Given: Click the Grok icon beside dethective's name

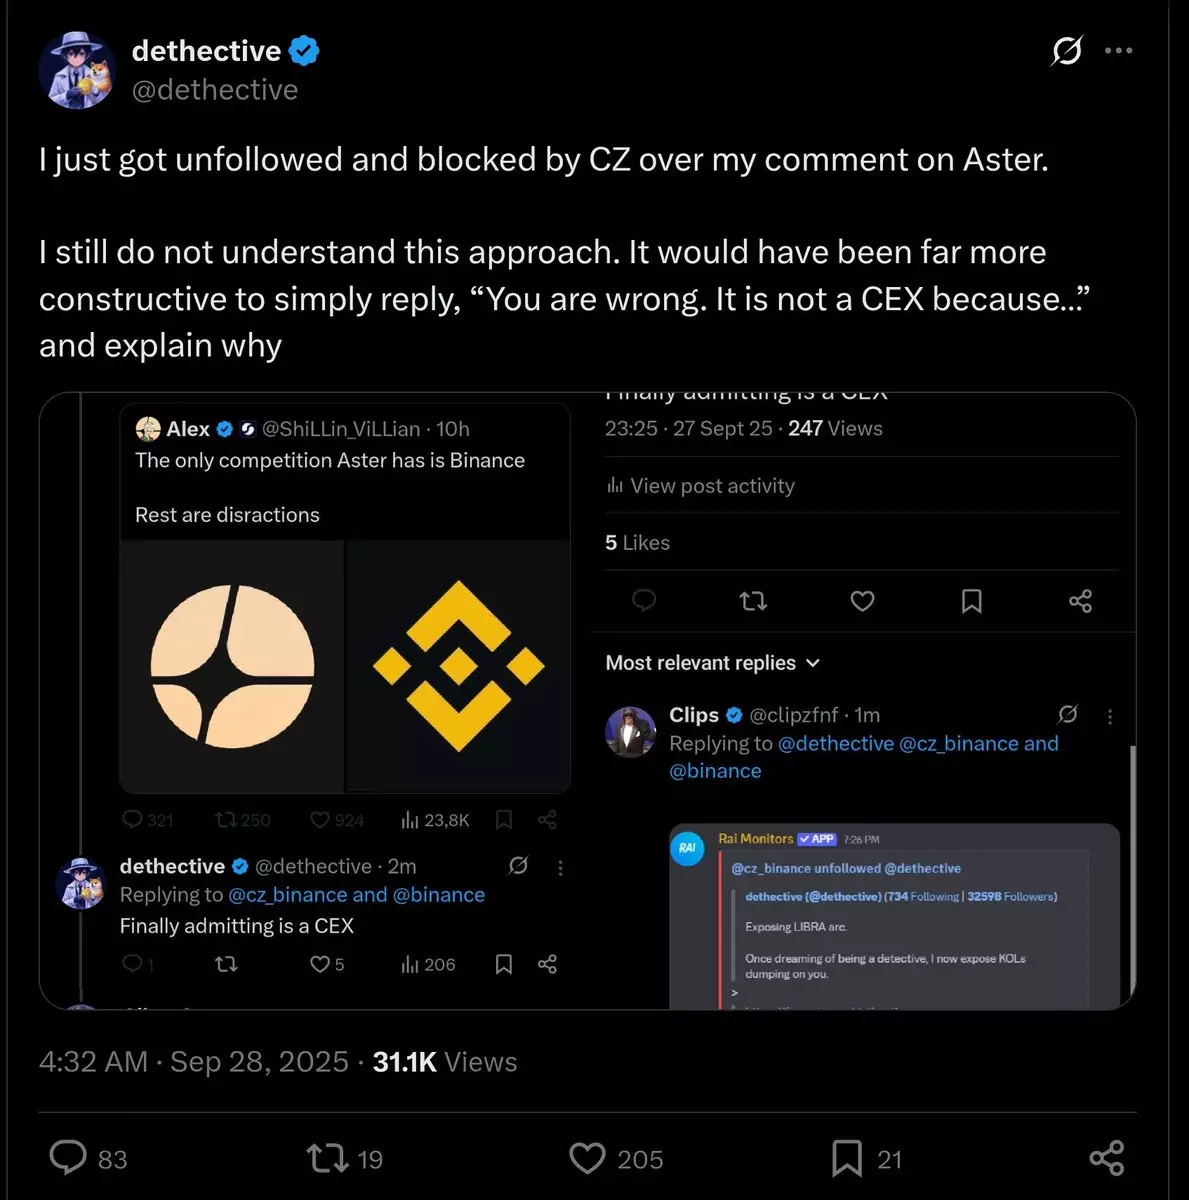Looking at the screenshot, I should coord(1067,50).
